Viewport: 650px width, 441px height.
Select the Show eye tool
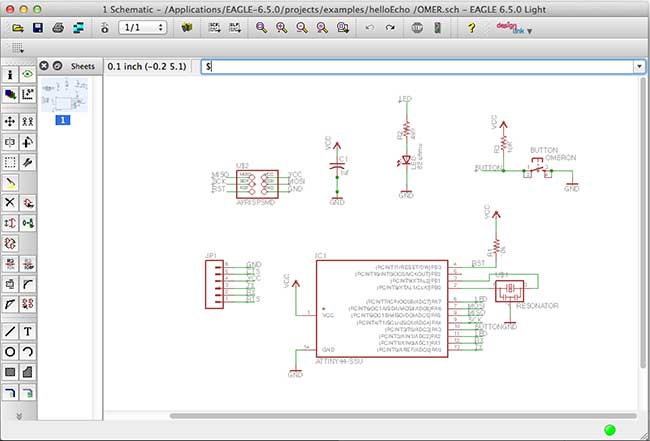coord(28,75)
